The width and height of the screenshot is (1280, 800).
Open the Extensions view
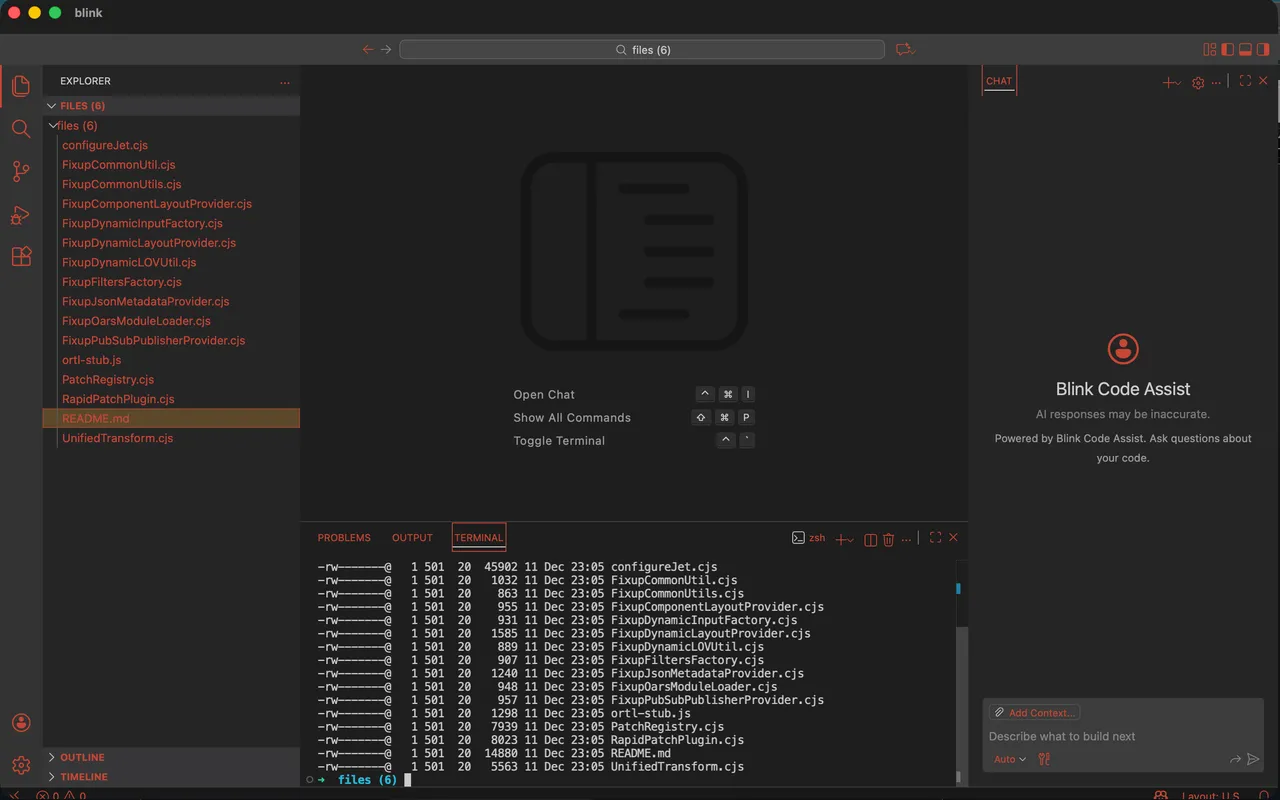coord(21,257)
